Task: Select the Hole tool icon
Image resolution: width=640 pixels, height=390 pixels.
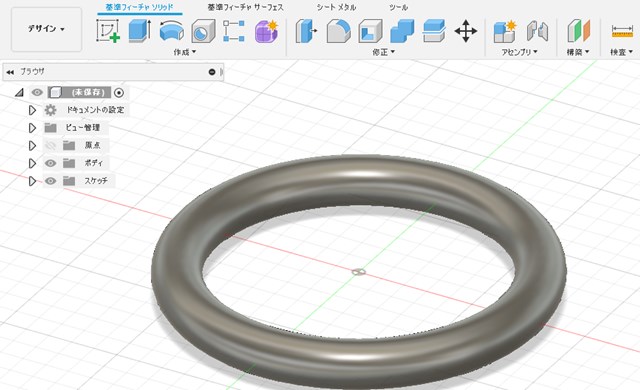Action: coord(203,31)
